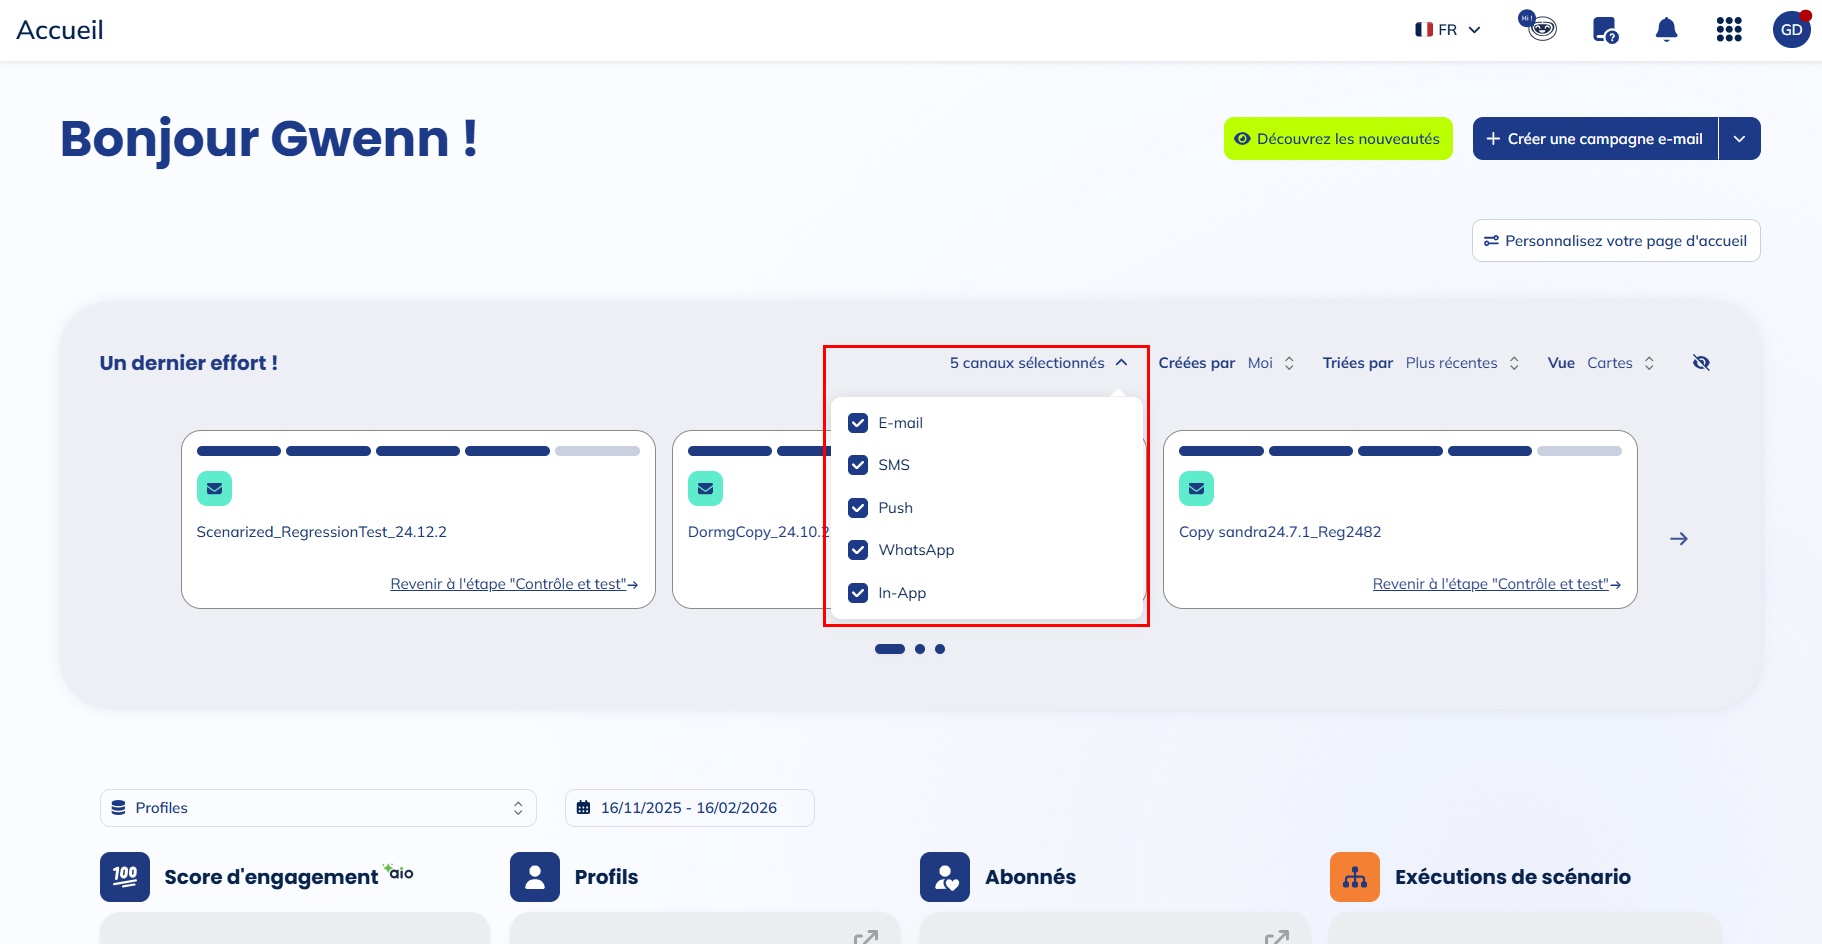Open the date range 16/11/2025 - 16/02/2026 field
The width and height of the screenshot is (1822, 944).
(689, 808)
